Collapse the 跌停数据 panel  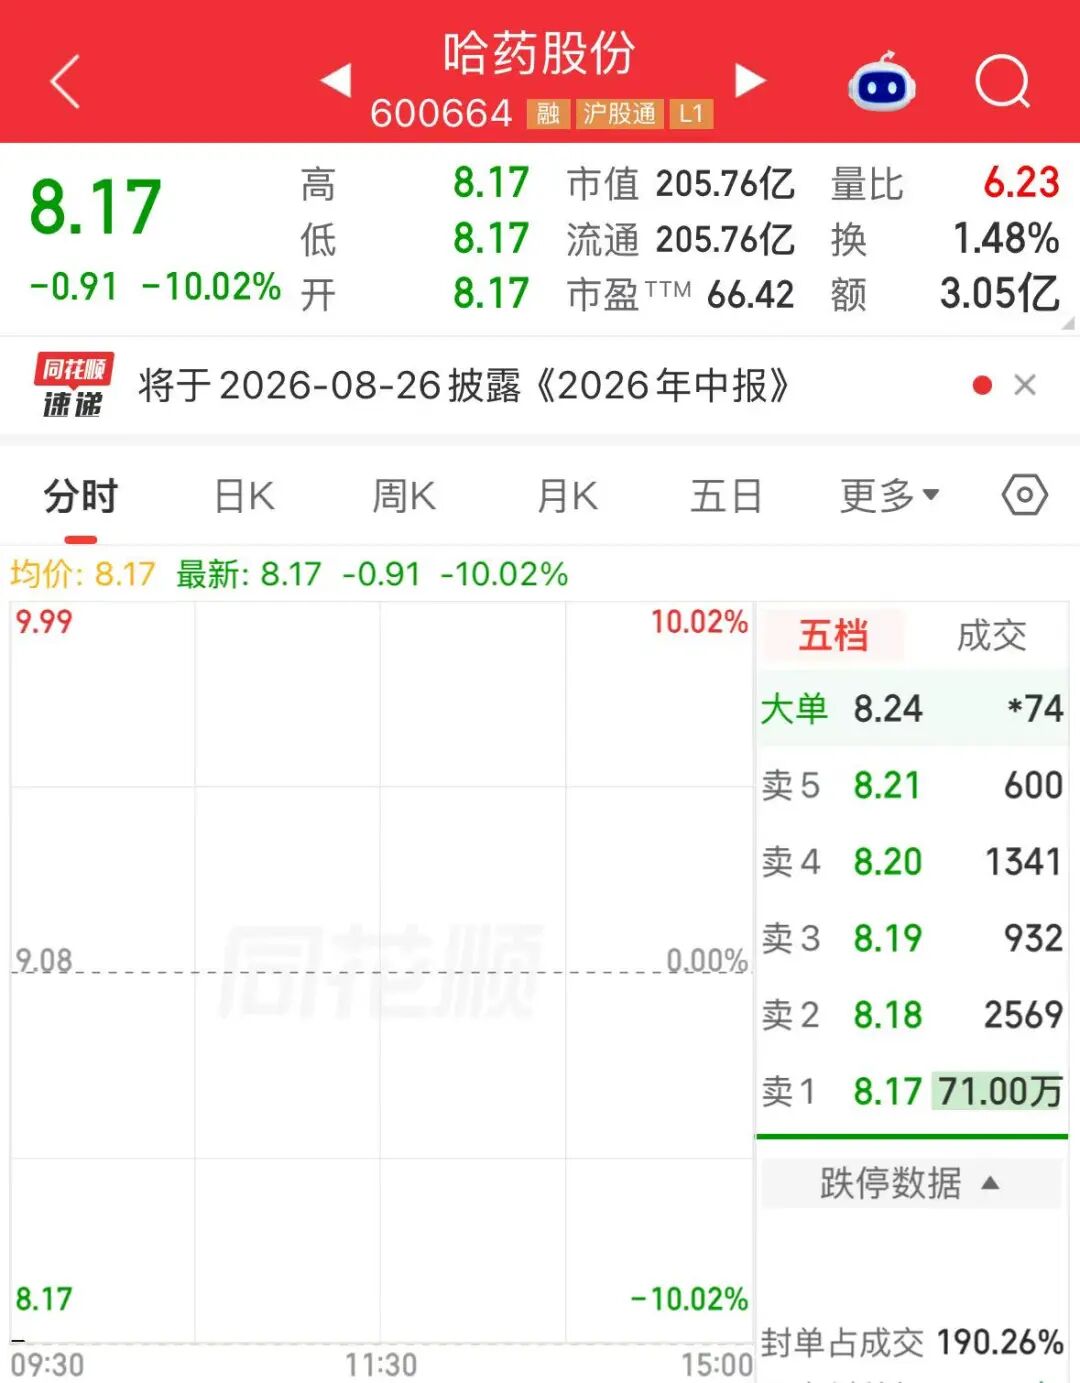911,1183
